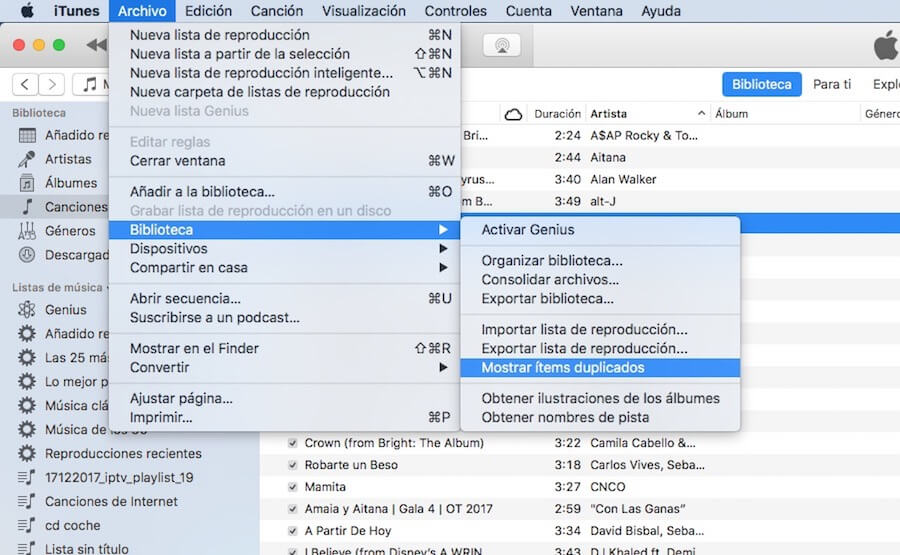Click playlist icon of 'Lista sin título'

26,548
